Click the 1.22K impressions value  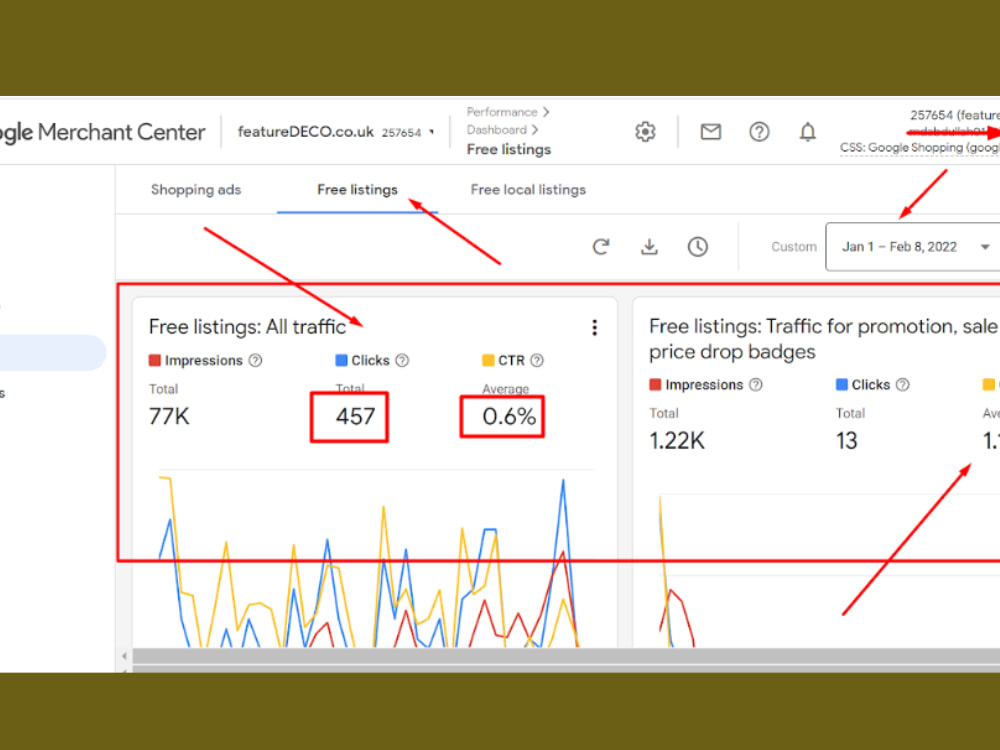pyautogui.click(x=677, y=441)
